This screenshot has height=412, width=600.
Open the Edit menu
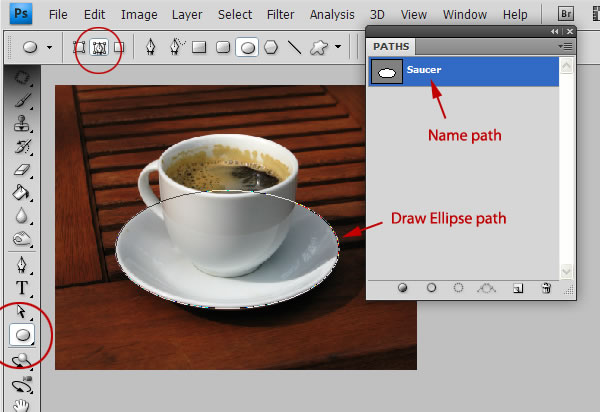95,15
